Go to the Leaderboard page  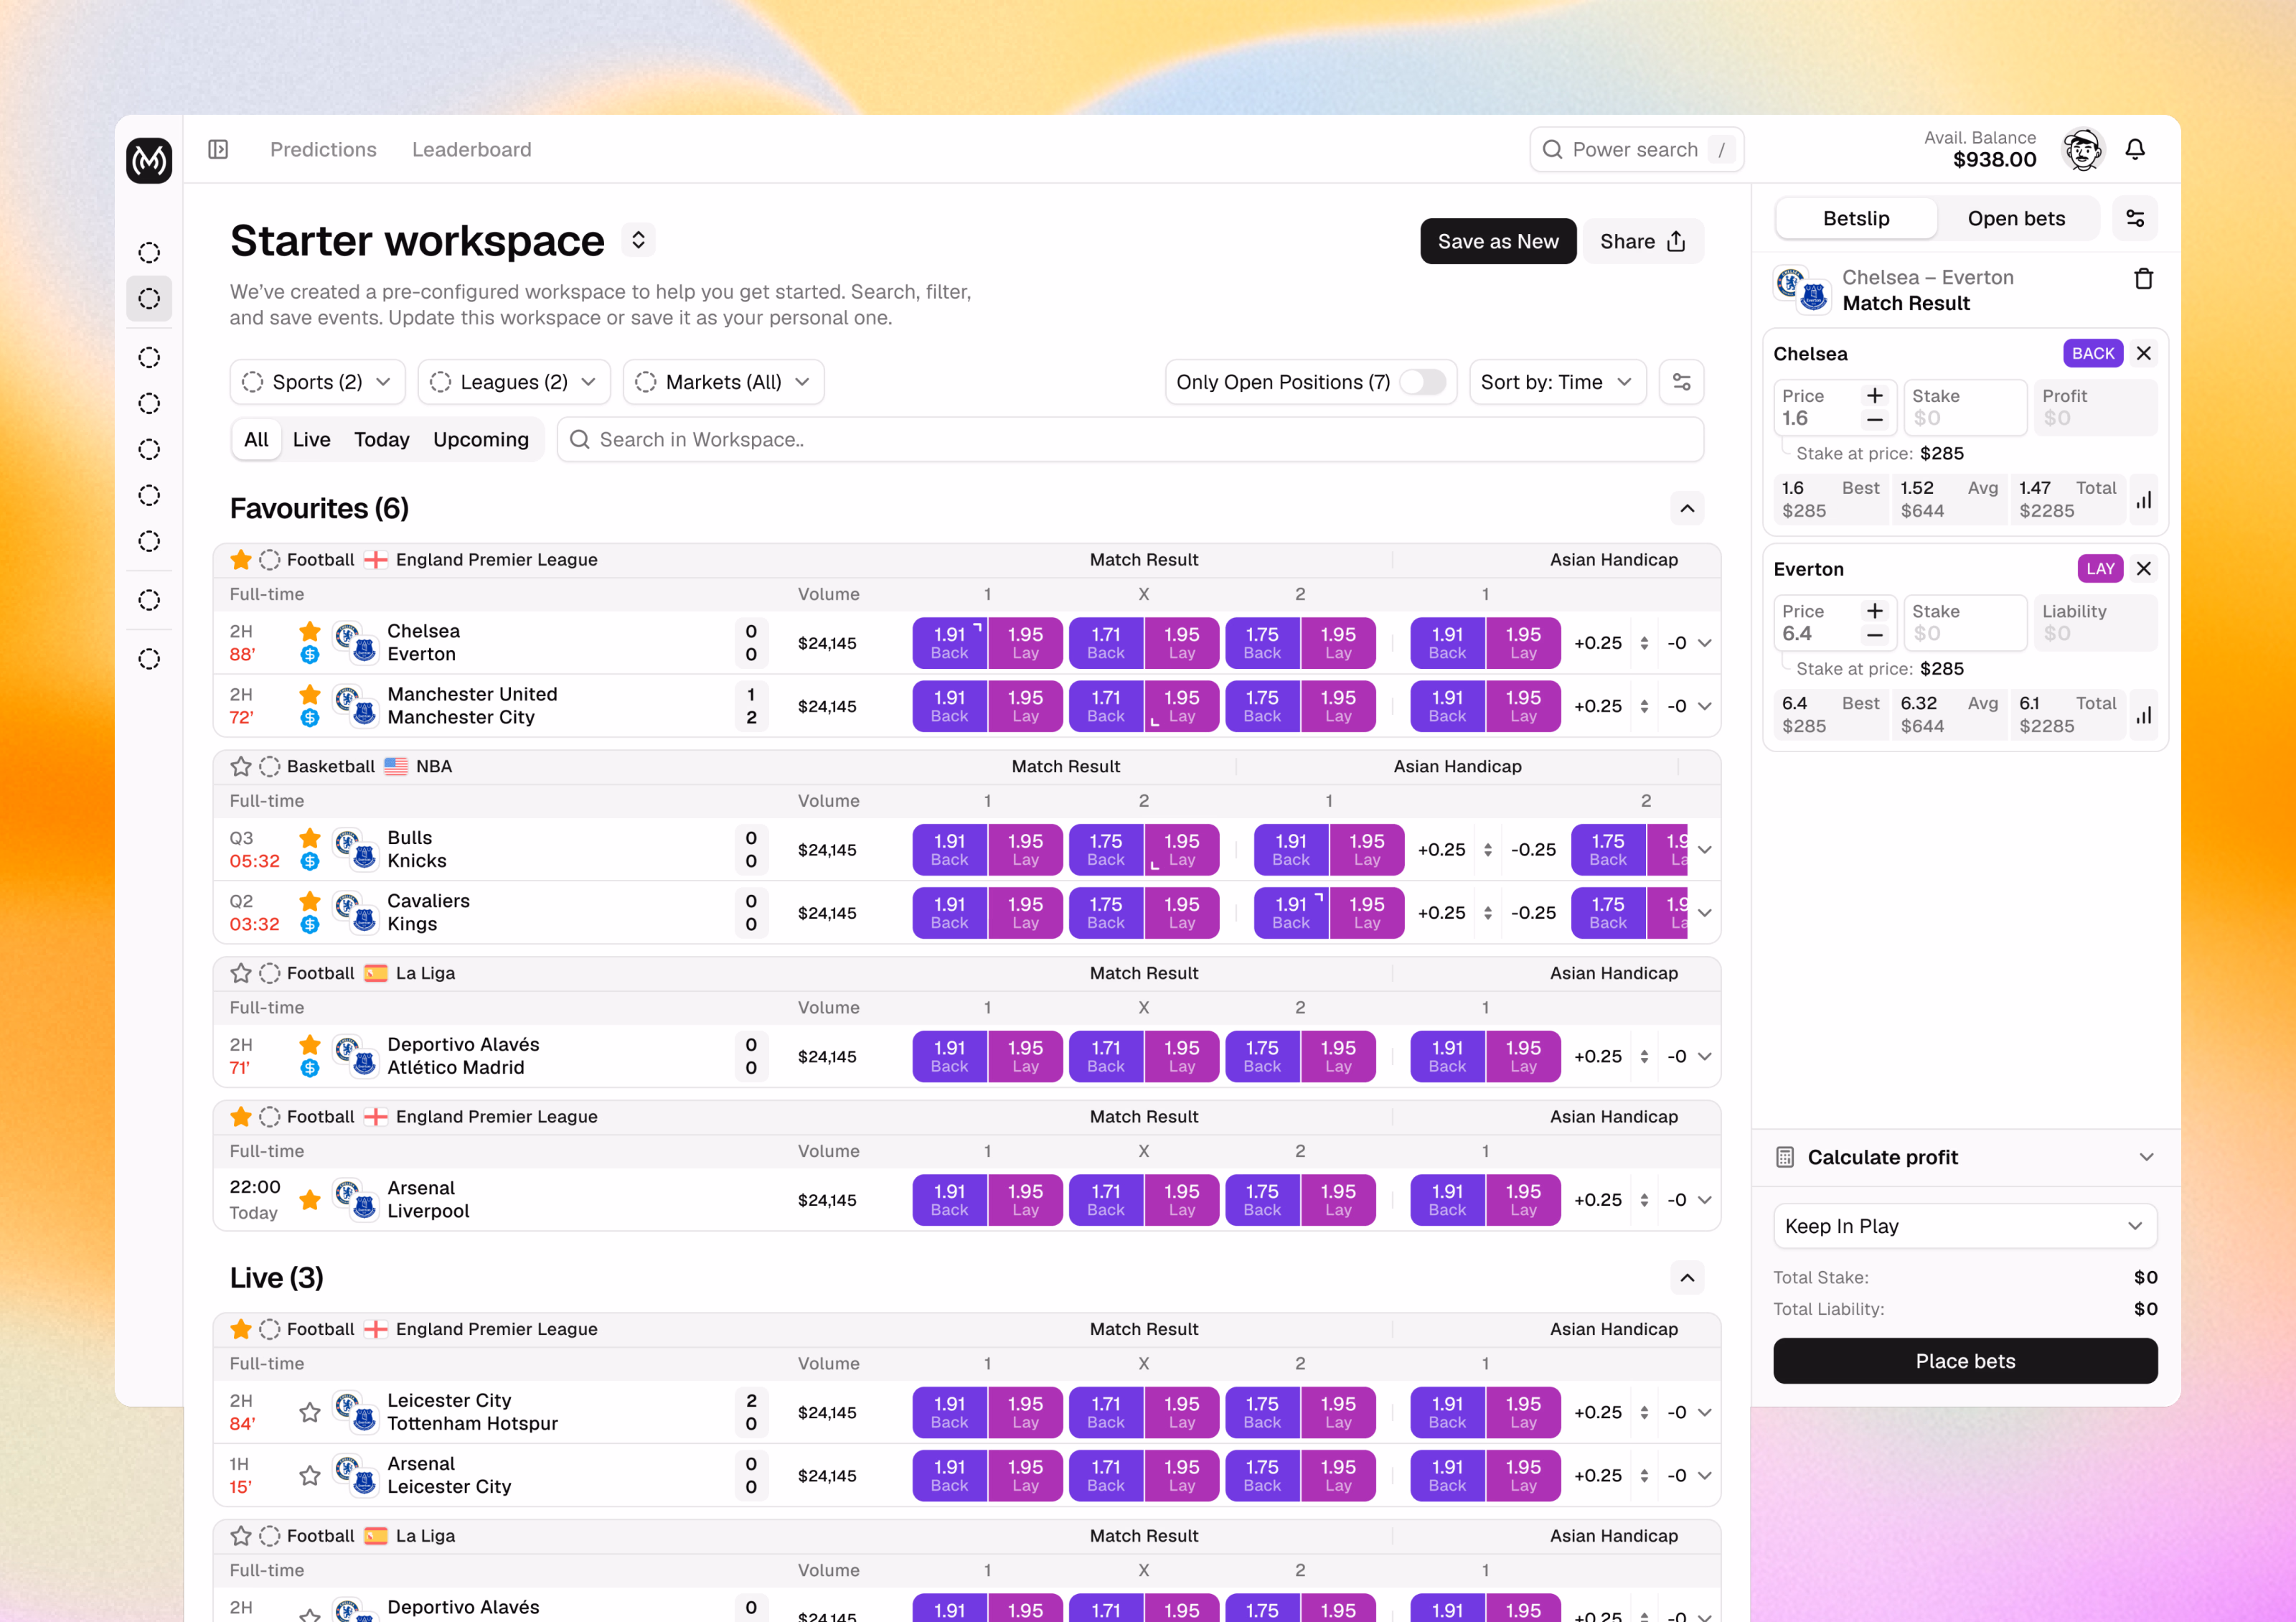(x=472, y=149)
